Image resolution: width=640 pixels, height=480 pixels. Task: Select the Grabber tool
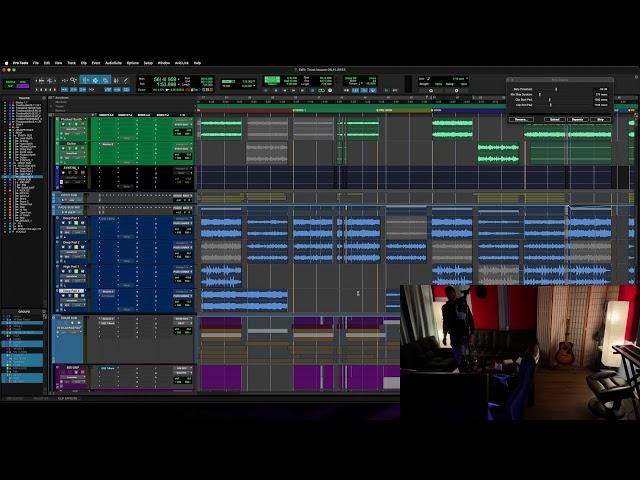tap(105, 80)
